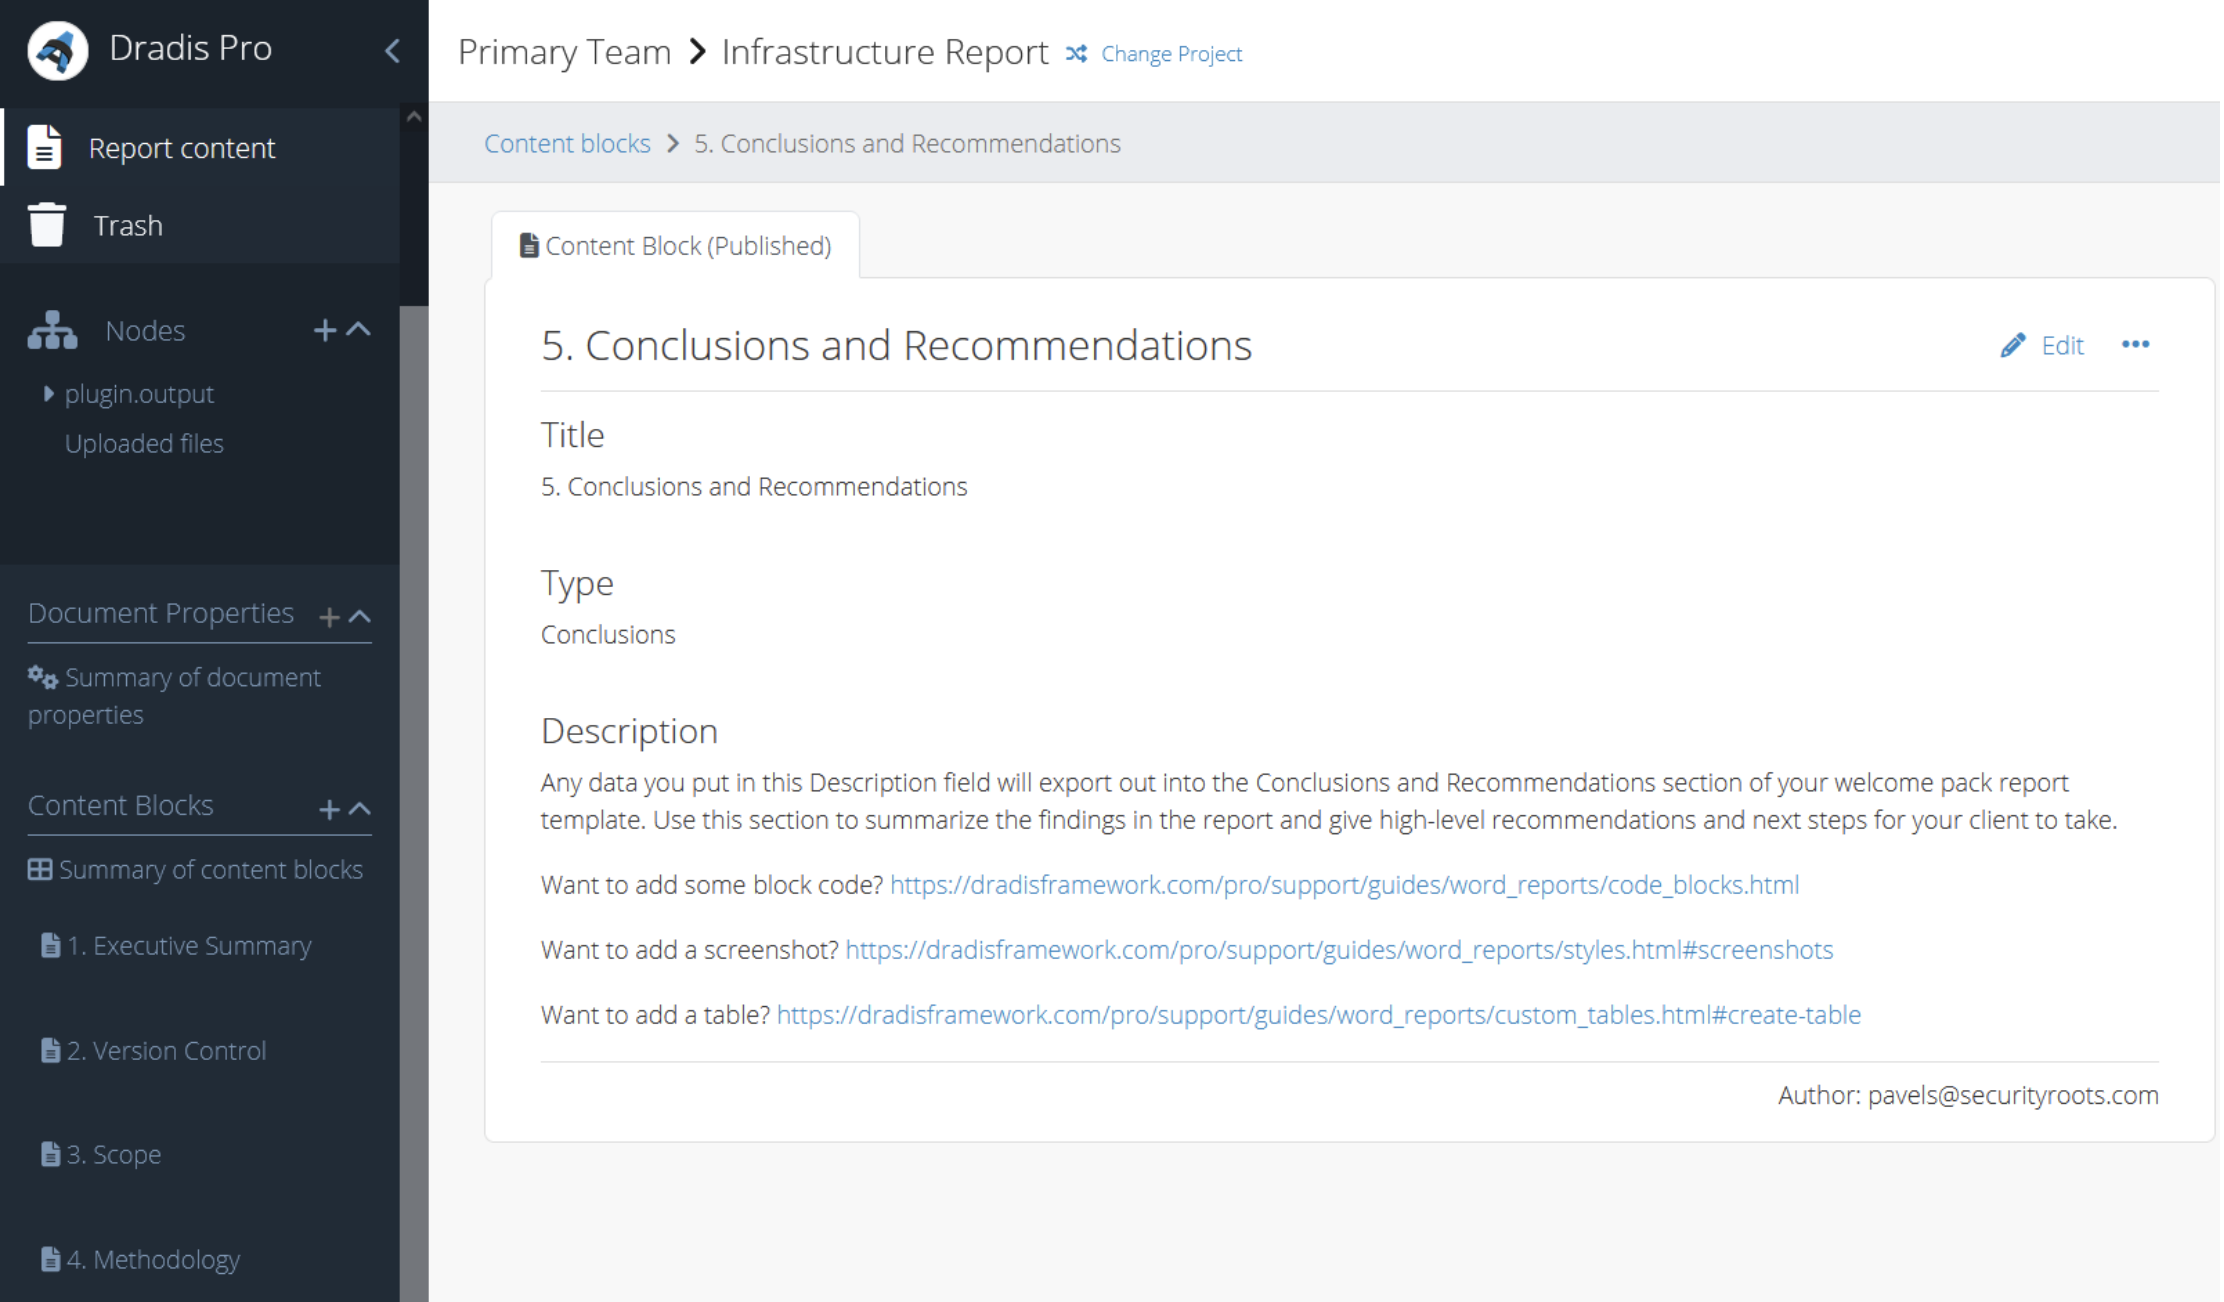Click the sidebar scroll-up arrow
2224x1302 pixels.
pos(414,117)
